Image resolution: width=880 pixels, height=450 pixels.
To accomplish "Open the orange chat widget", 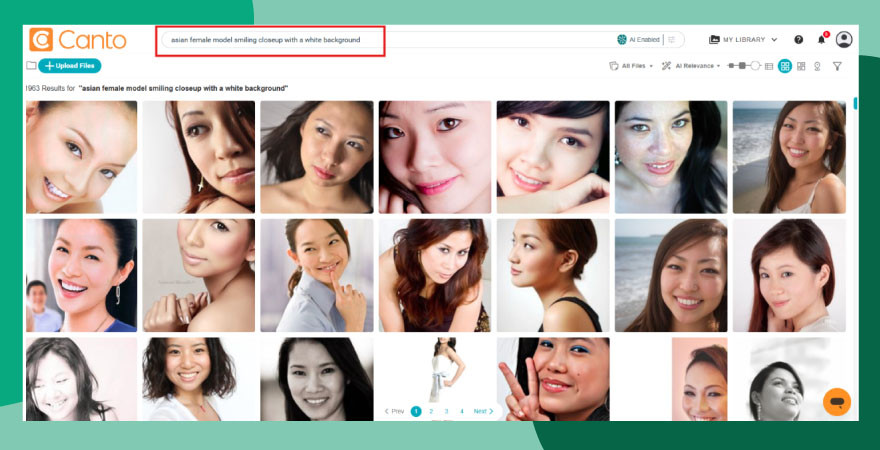I will pos(837,402).
